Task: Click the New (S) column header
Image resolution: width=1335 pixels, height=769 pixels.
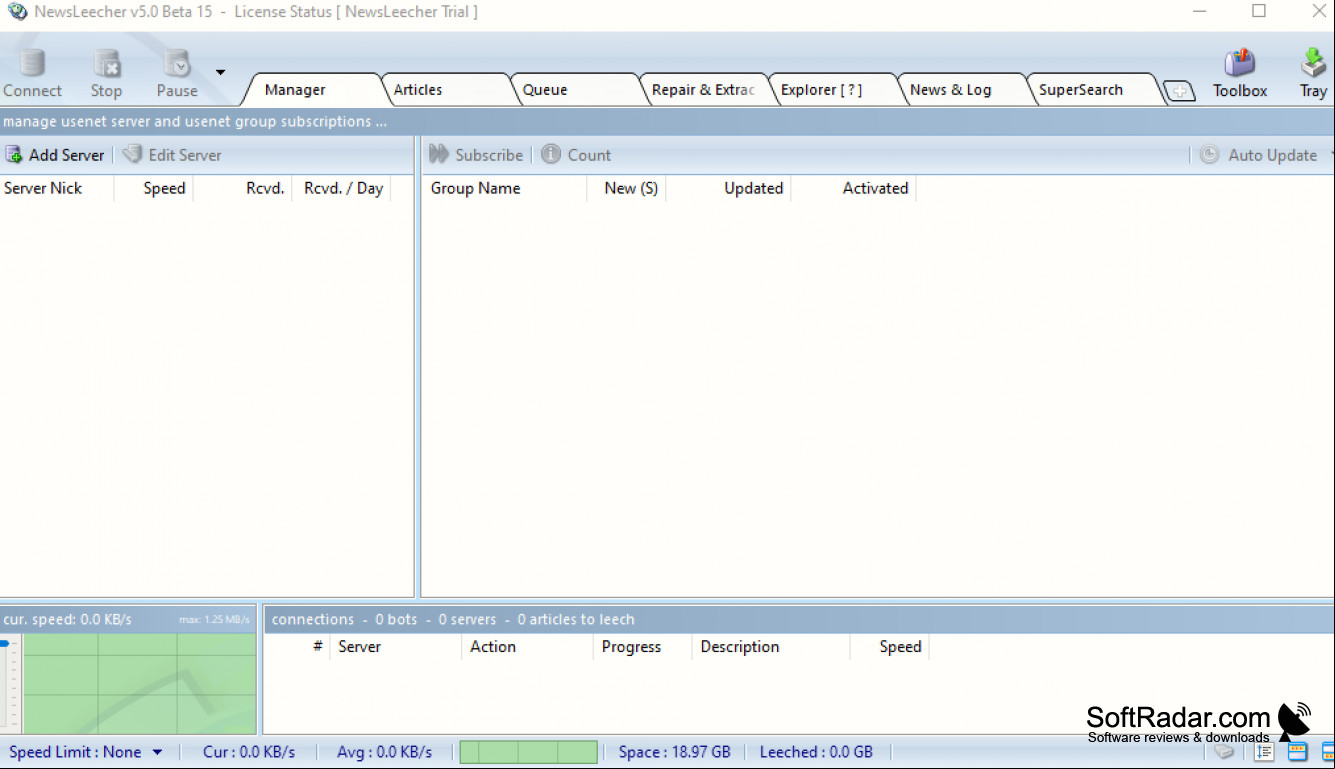Action: (627, 188)
